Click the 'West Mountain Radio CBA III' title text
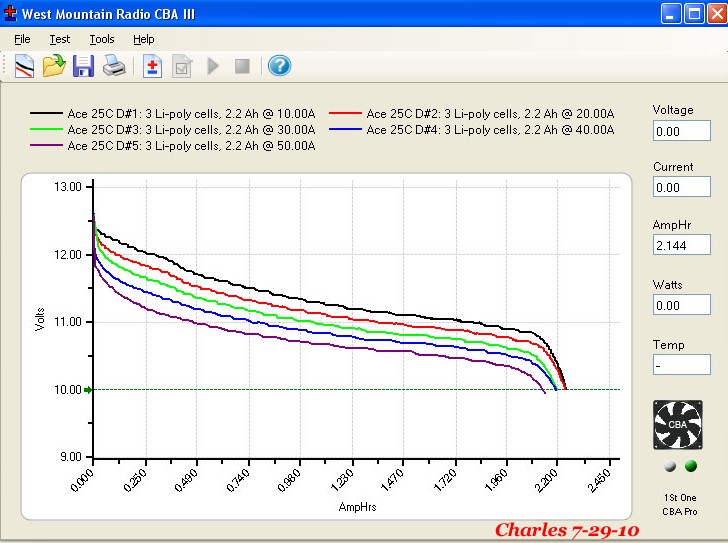Viewport: 728px width, 543px height. point(108,14)
